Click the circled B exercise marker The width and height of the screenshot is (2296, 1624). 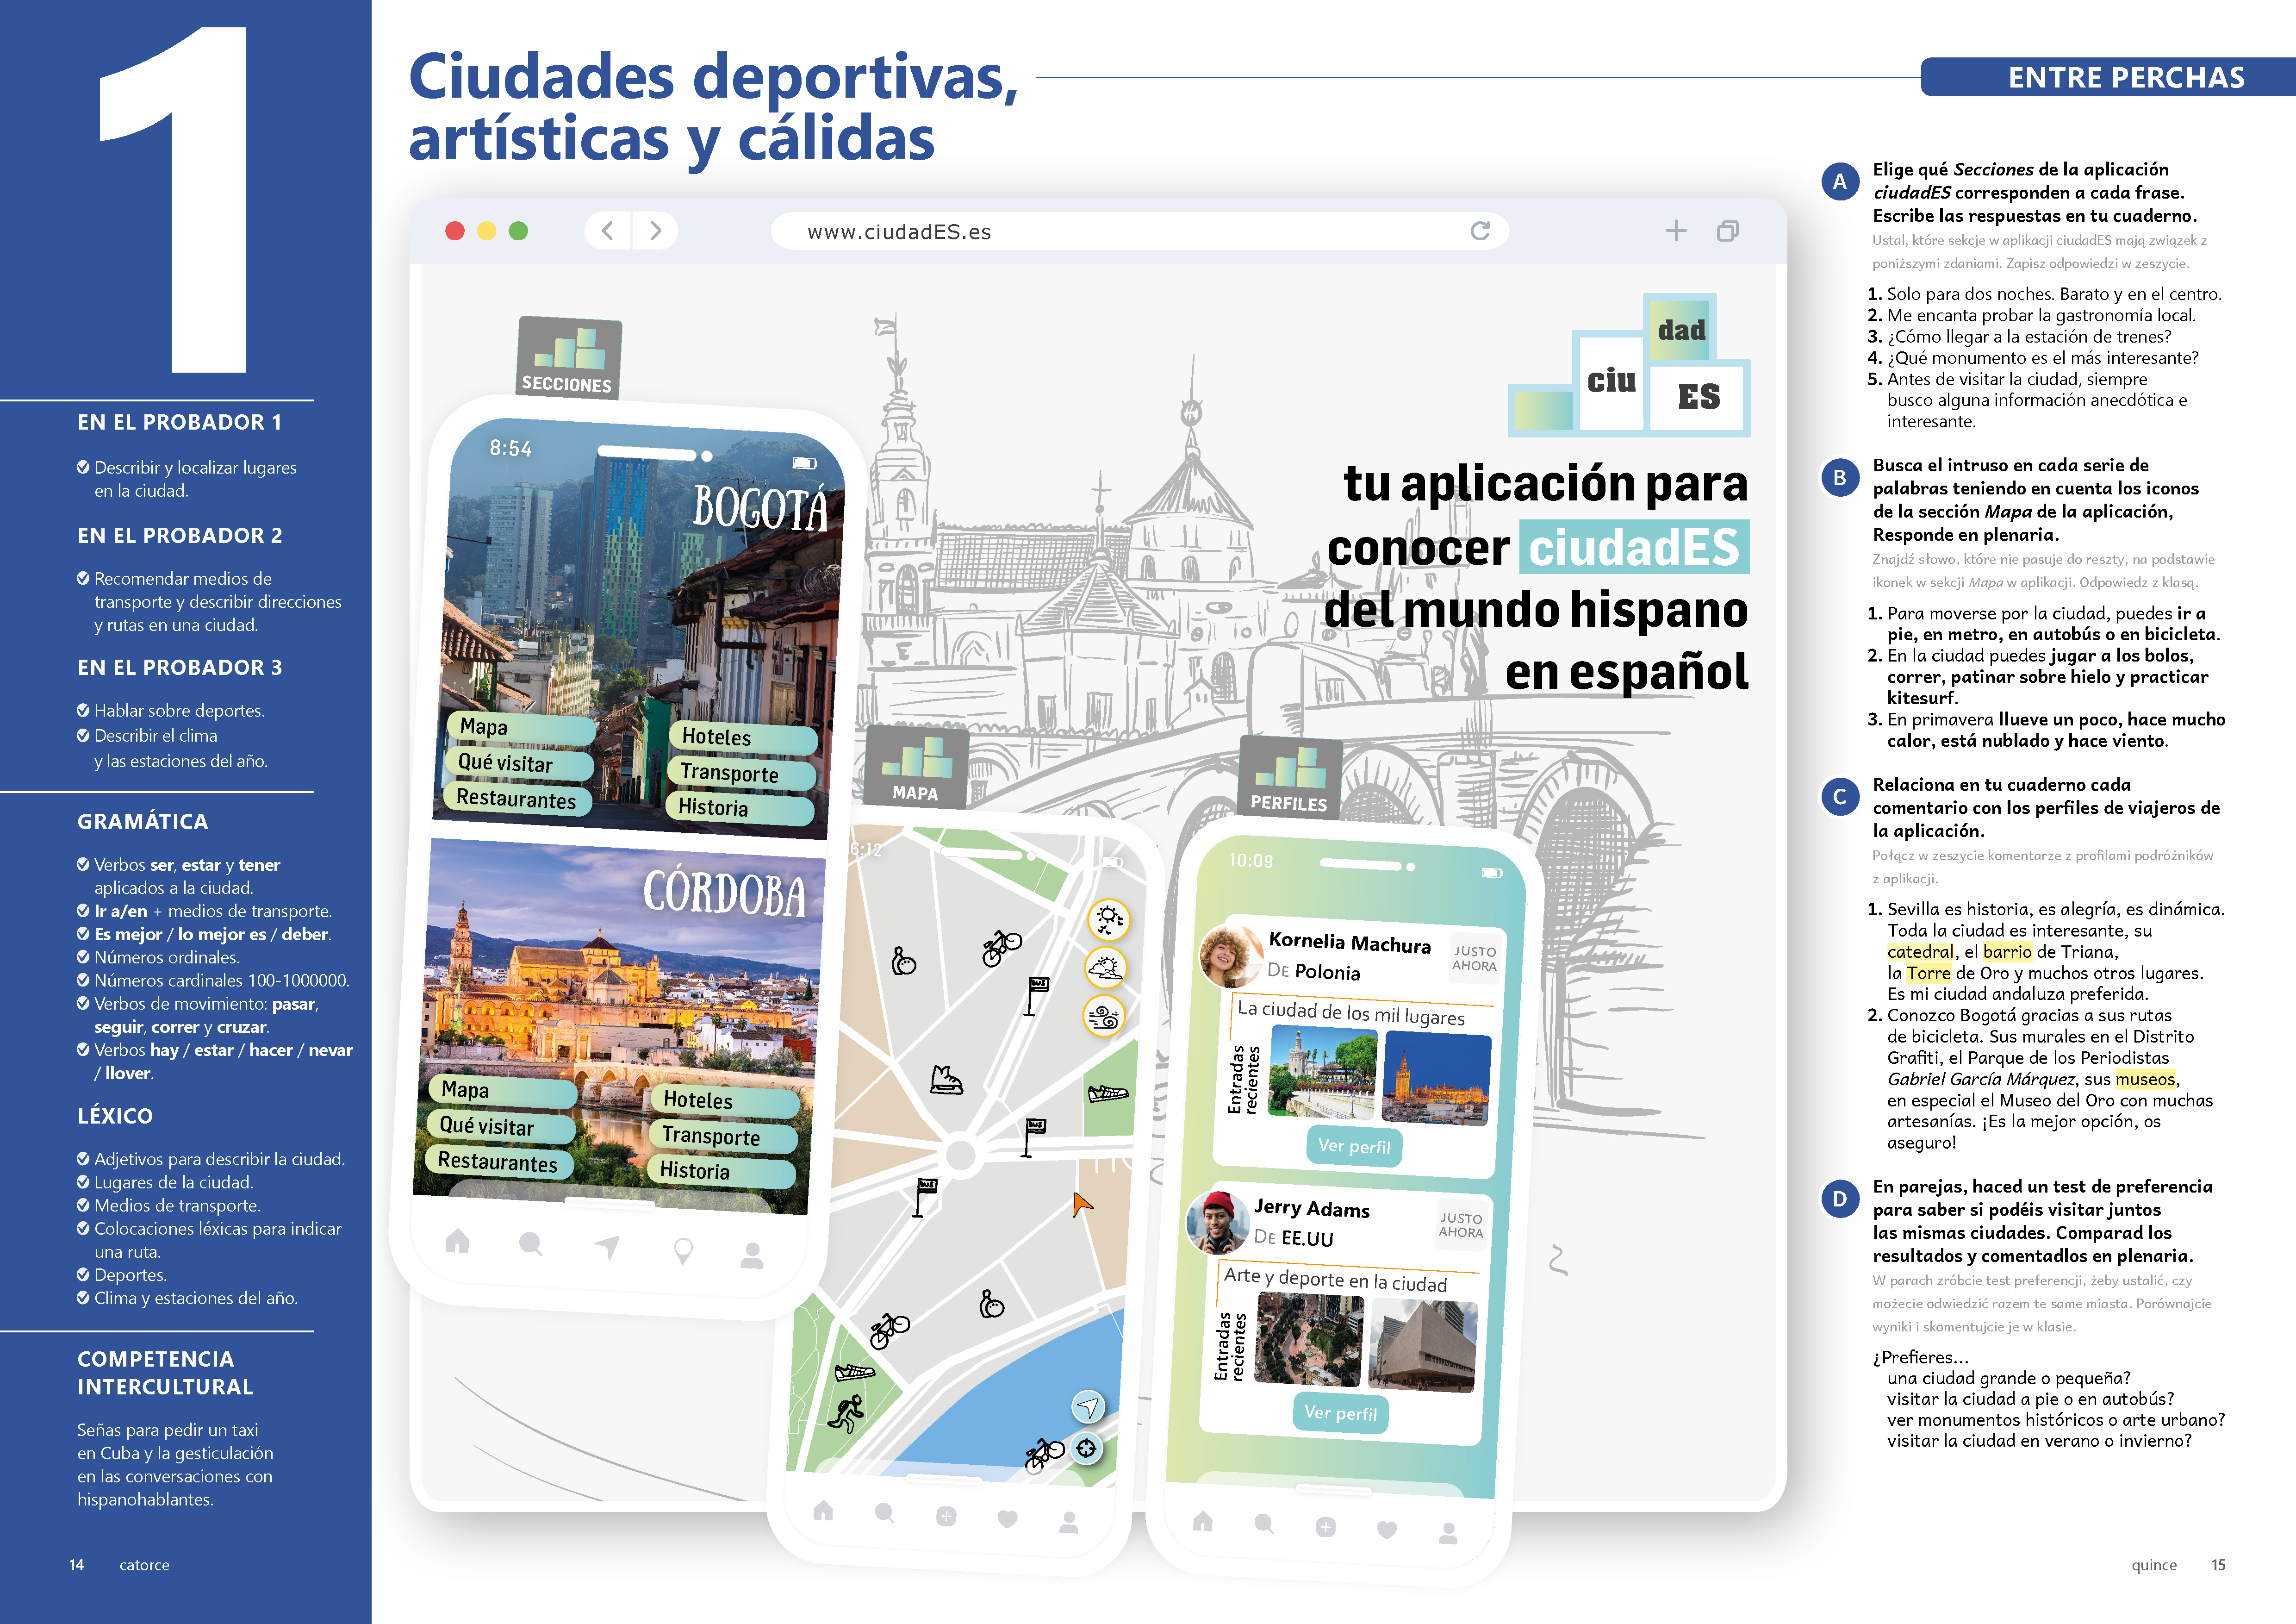(x=1840, y=478)
